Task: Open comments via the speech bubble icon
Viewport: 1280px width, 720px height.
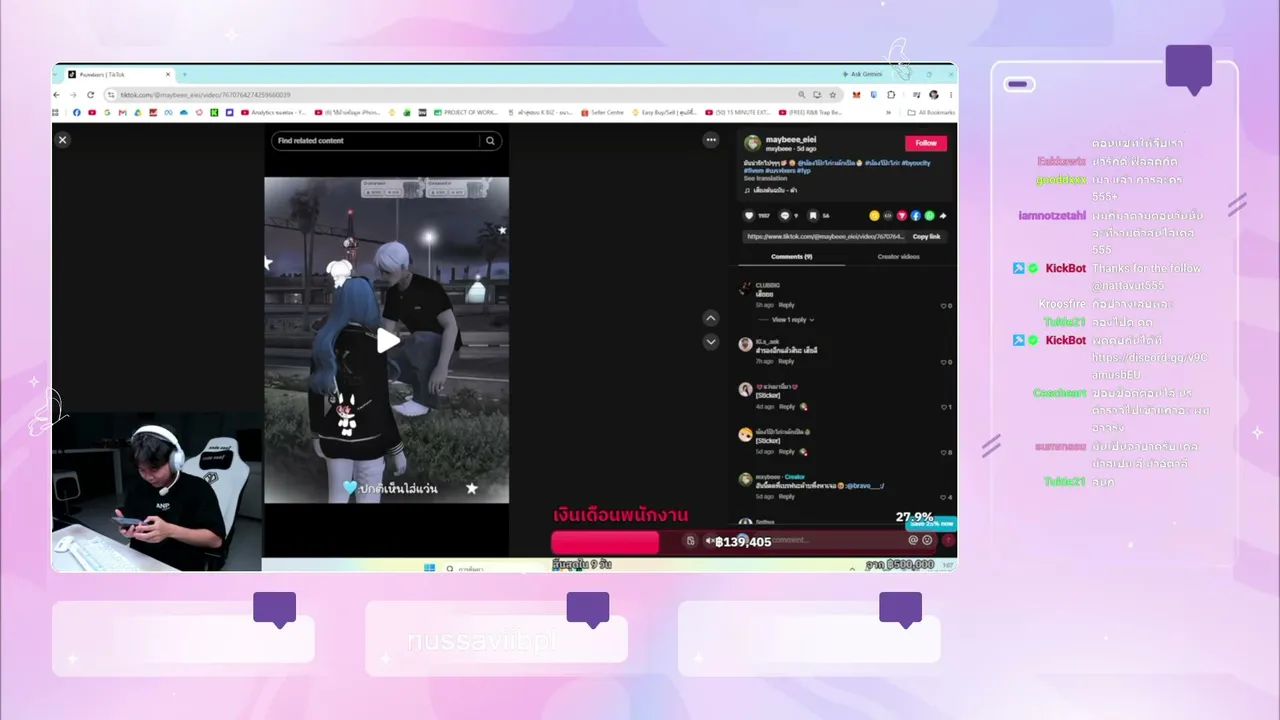Action: [x=784, y=215]
